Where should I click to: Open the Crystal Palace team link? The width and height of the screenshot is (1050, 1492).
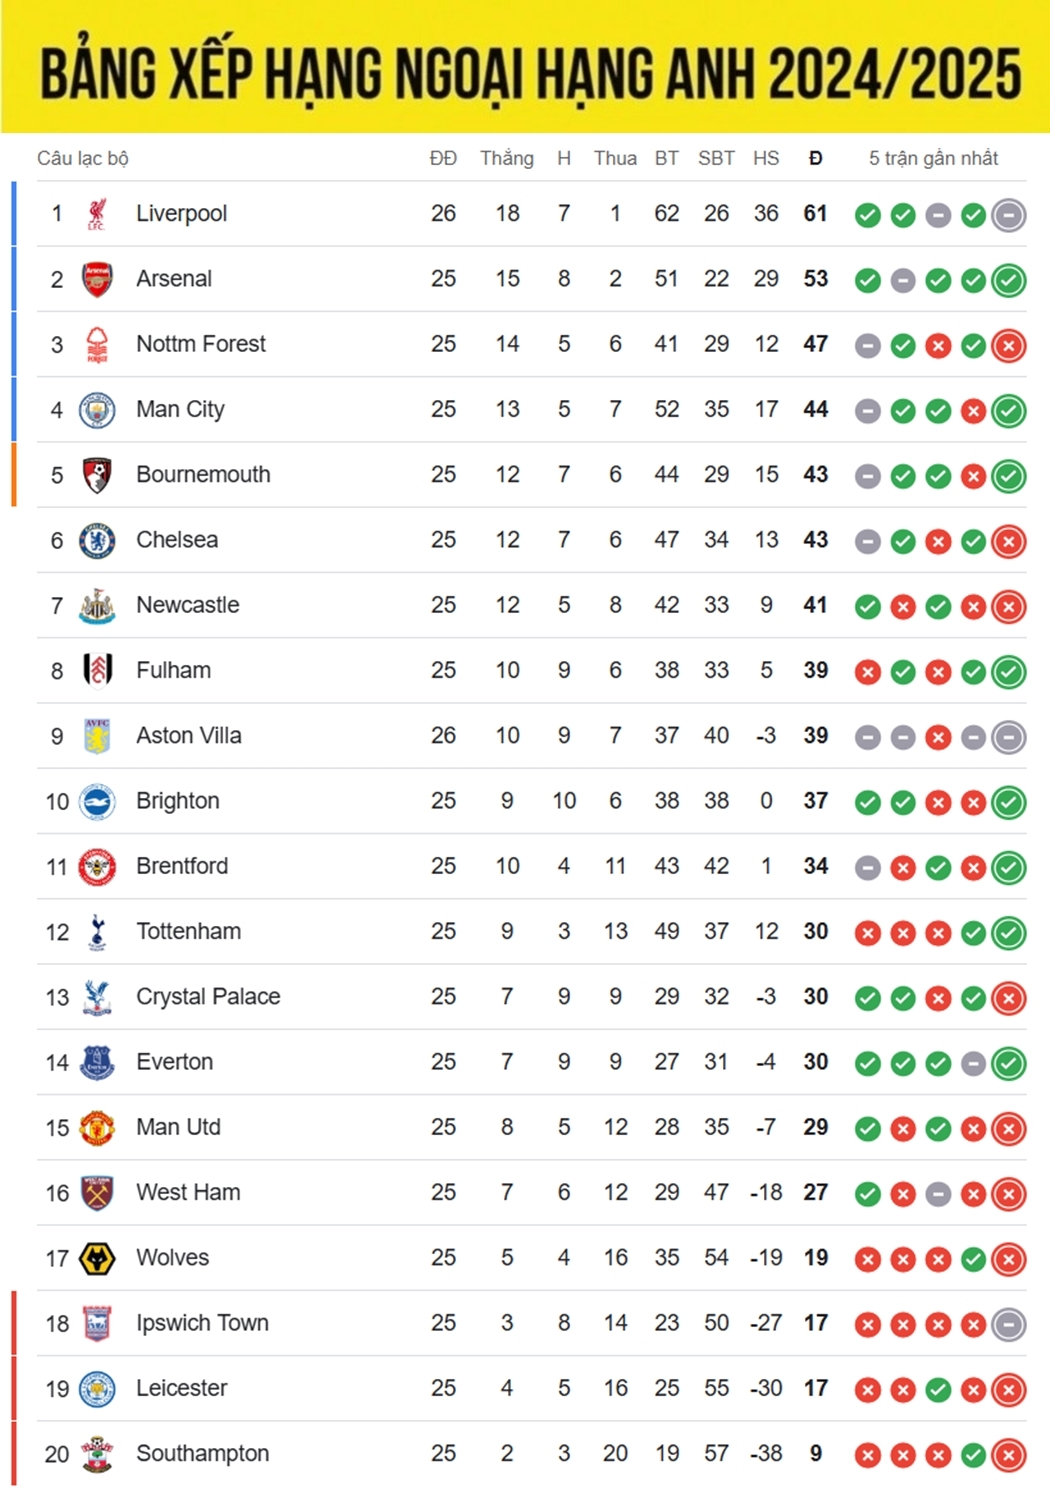tap(208, 996)
